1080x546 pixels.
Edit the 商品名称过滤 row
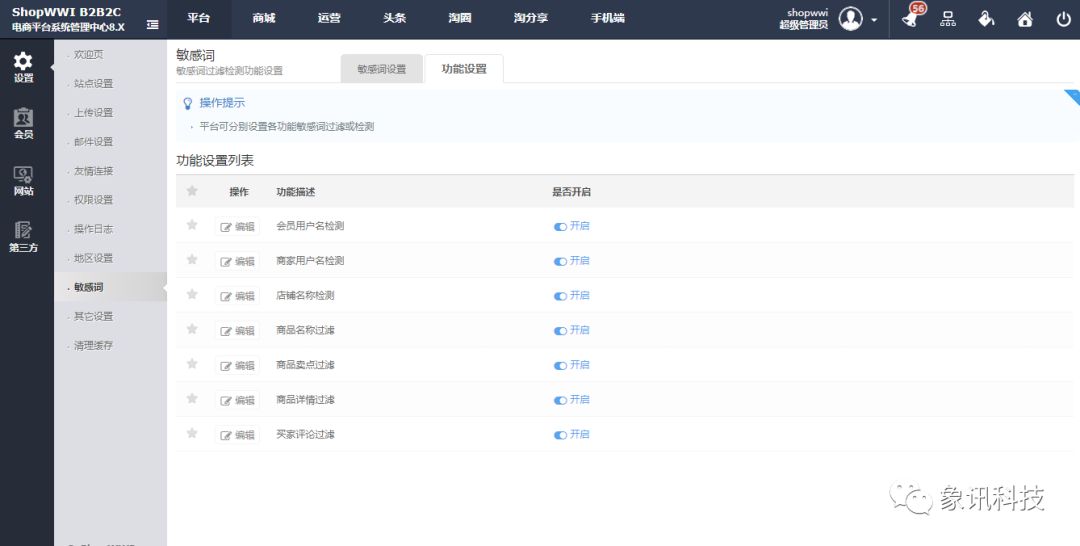click(238, 331)
